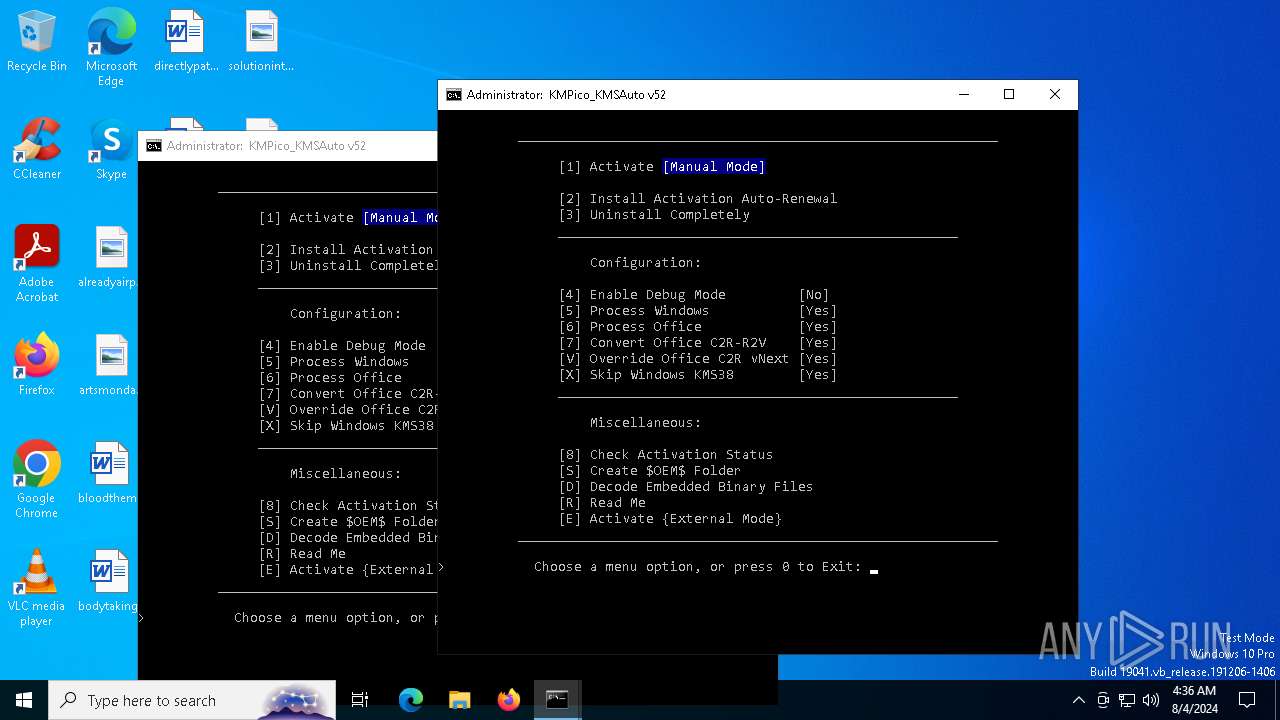Click the Configuration: heading in the background window
This screenshot has width=1280, height=720.
point(345,314)
